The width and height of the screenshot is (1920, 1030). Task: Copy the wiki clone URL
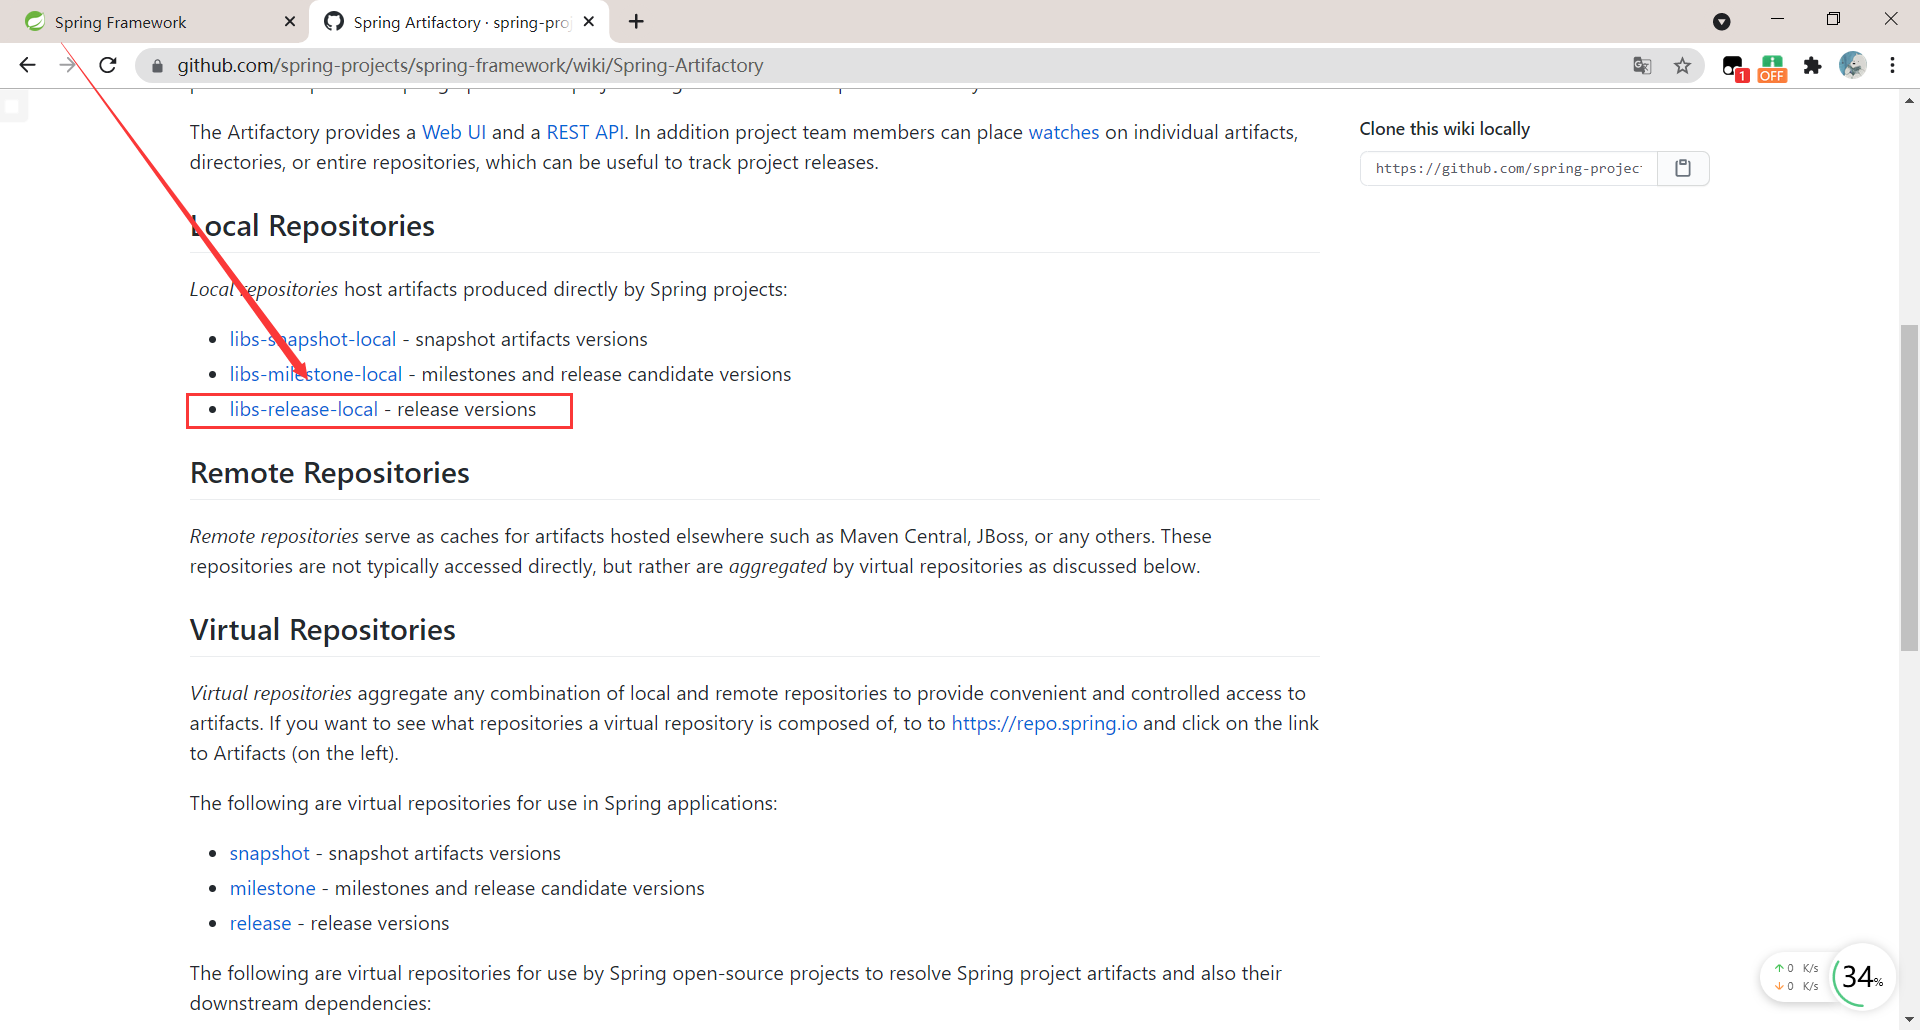tap(1683, 168)
